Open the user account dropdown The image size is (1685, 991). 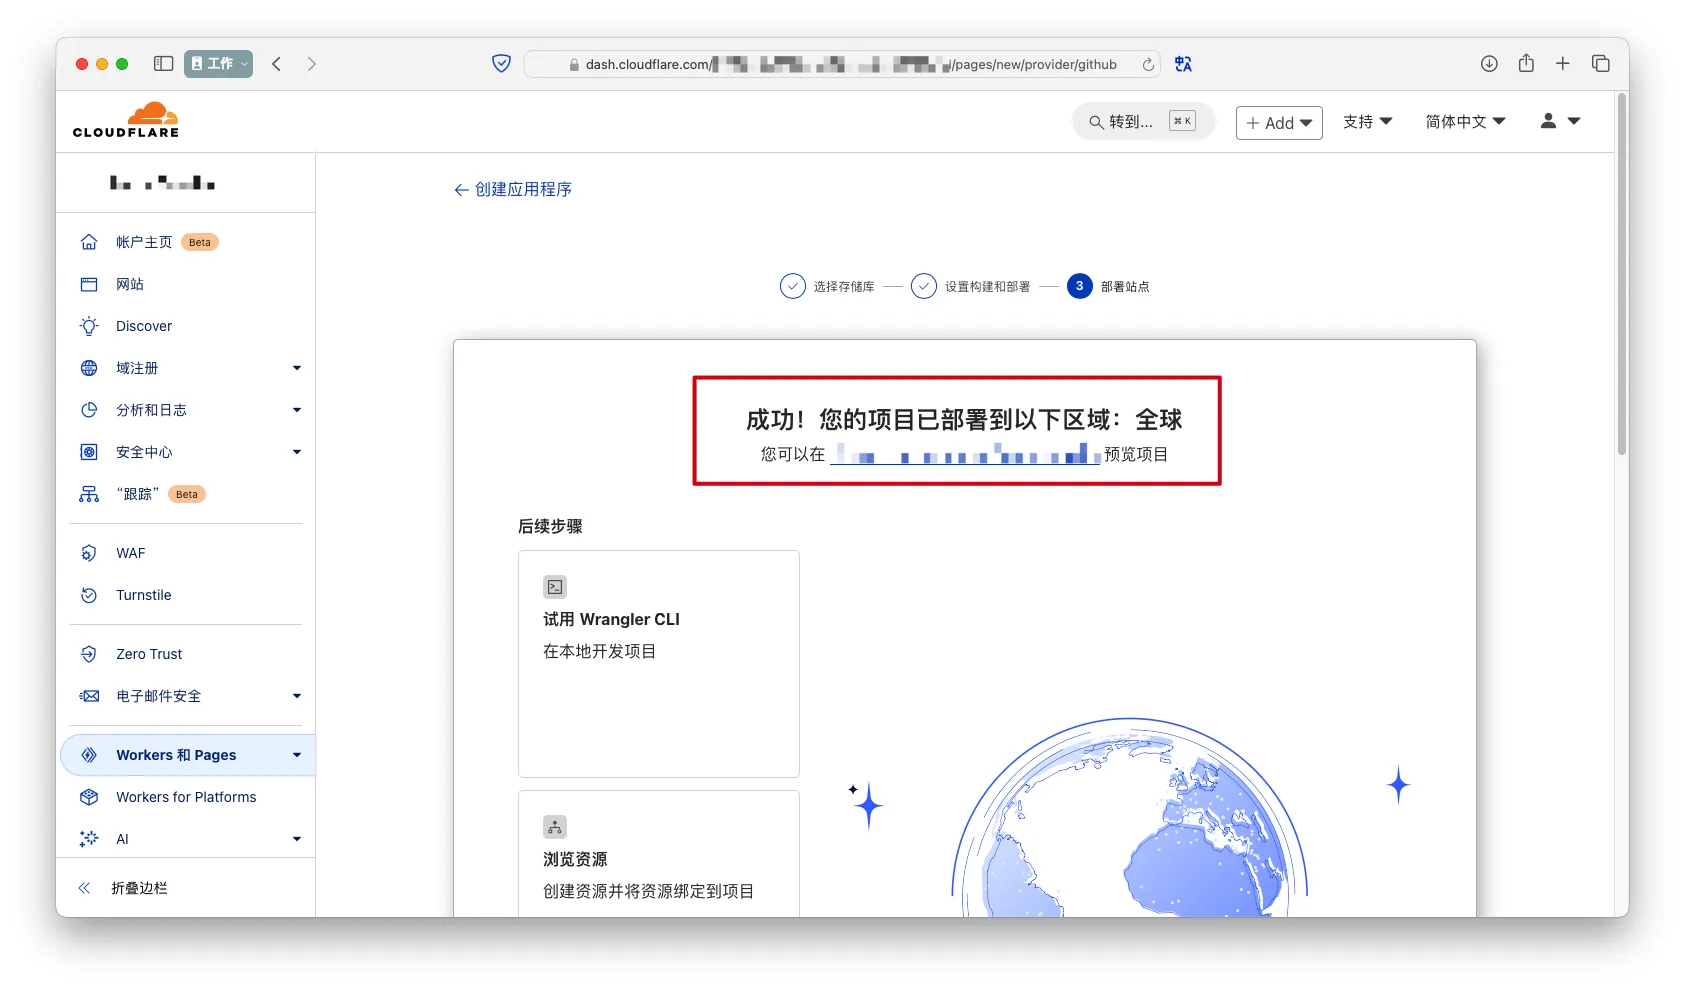(x=1560, y=121)
